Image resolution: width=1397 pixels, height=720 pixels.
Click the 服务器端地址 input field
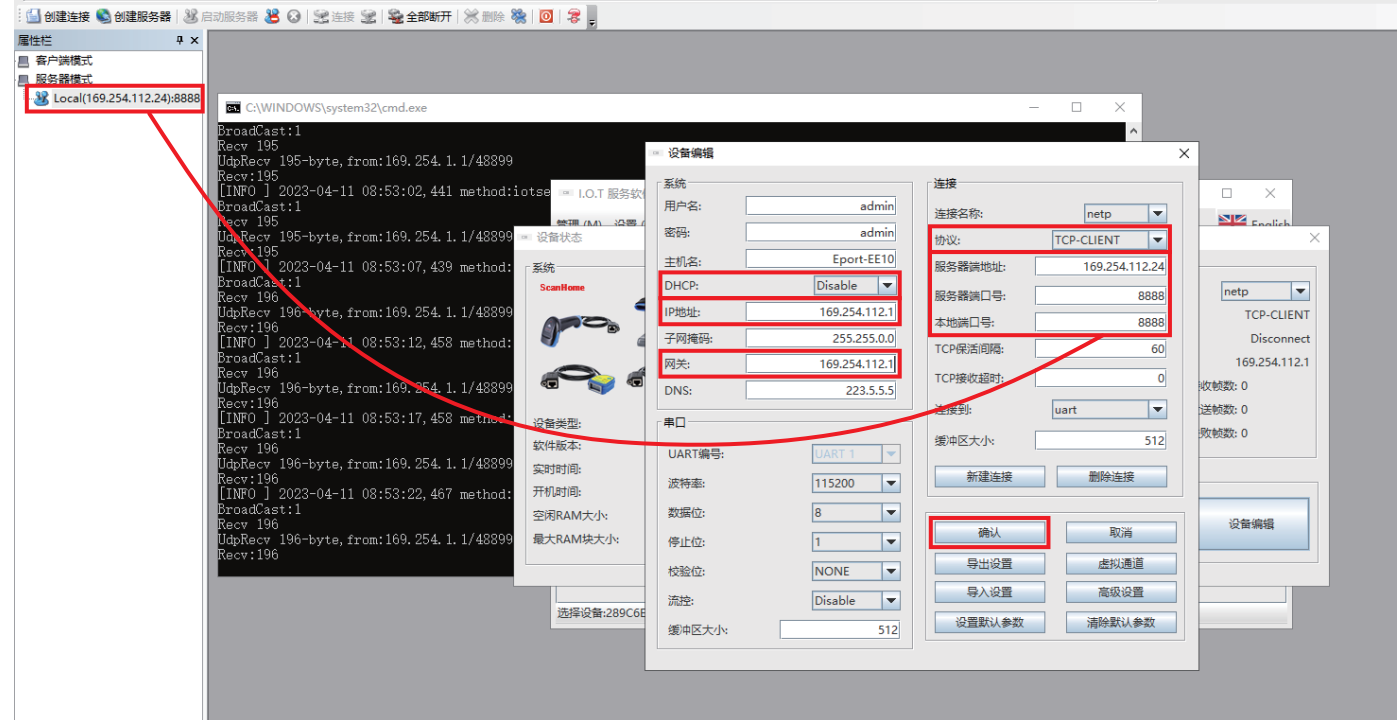(1101, 267)
